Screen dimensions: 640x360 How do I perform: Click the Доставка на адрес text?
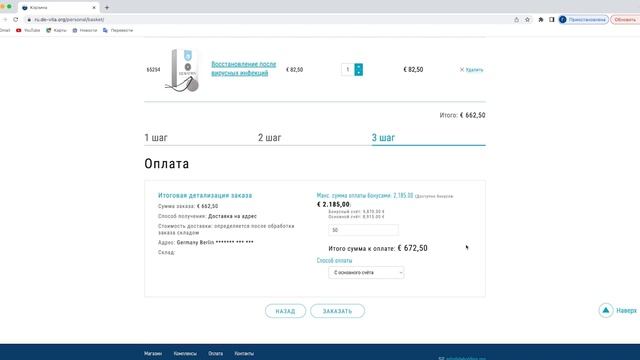click(x=232, y=216)
